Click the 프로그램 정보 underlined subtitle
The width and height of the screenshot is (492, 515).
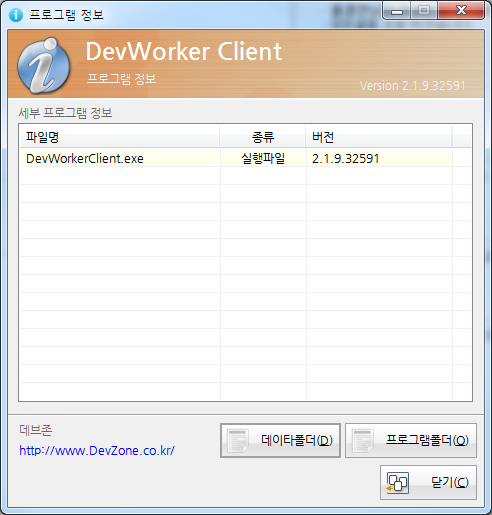click(x=122, y=79)
